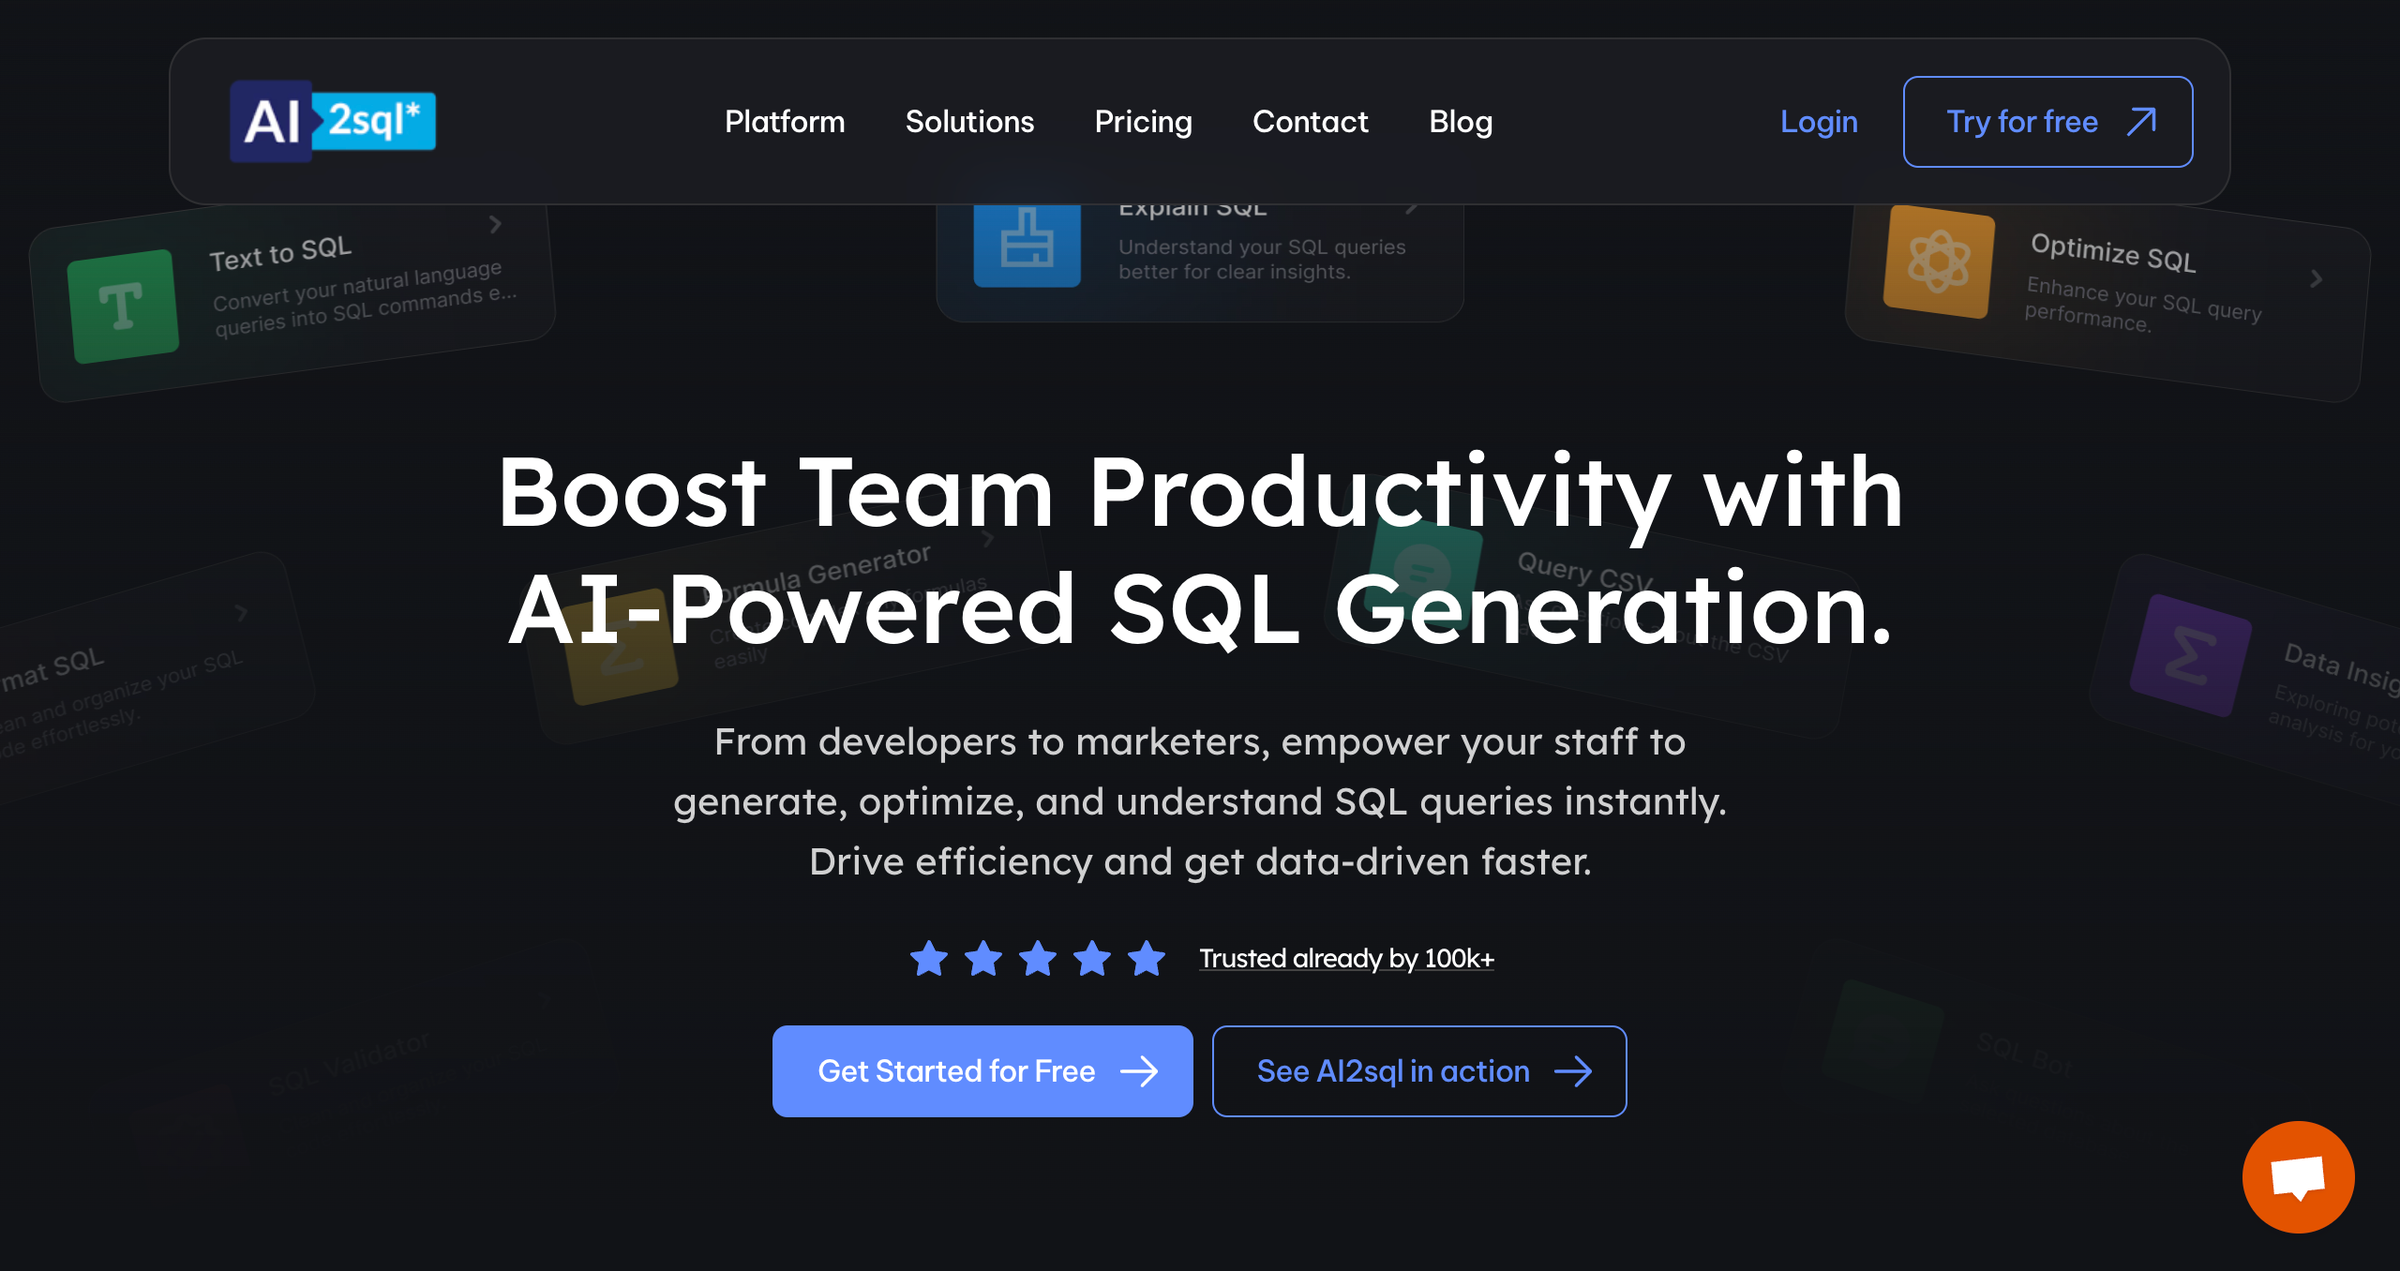Visit the Blog link
This screenshot has height=1271, width=2400.
(x=1460, y=122)
